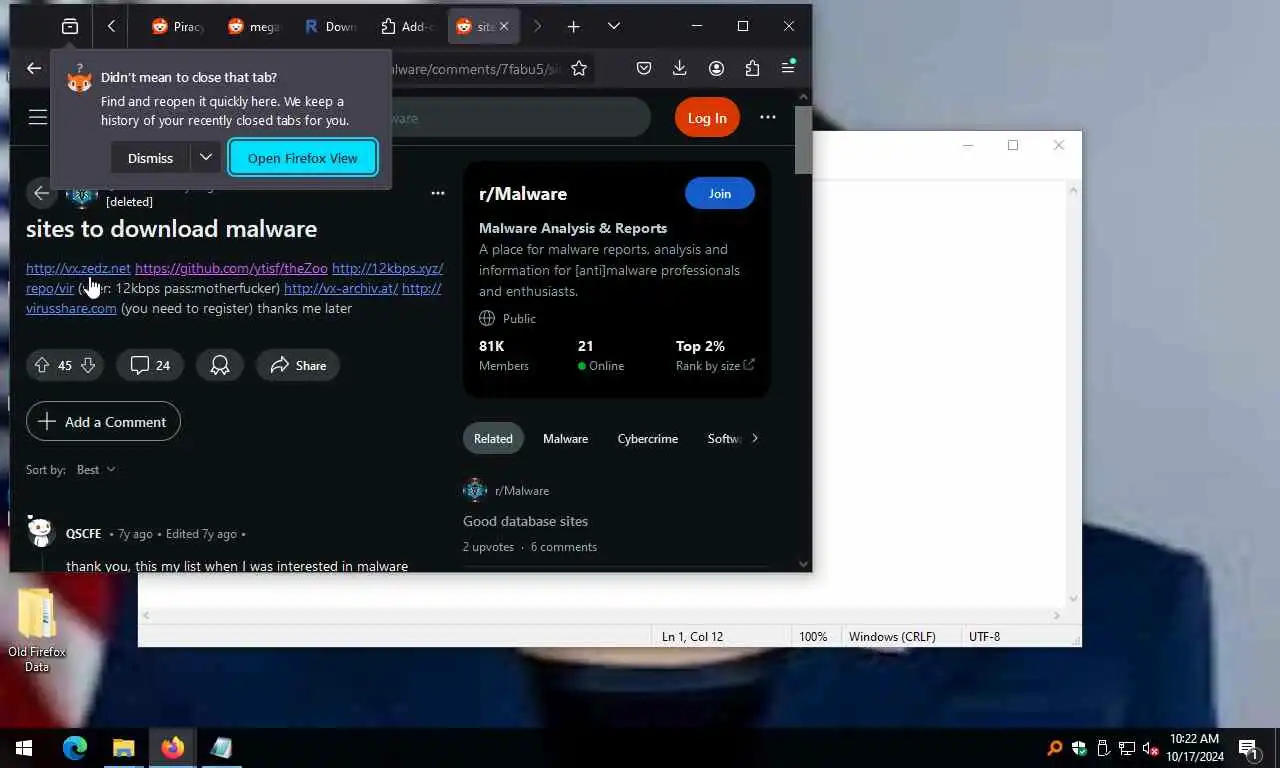The image size is (1280, 768).
Task: Close the active 'site' tab
Action: [504, 27]
